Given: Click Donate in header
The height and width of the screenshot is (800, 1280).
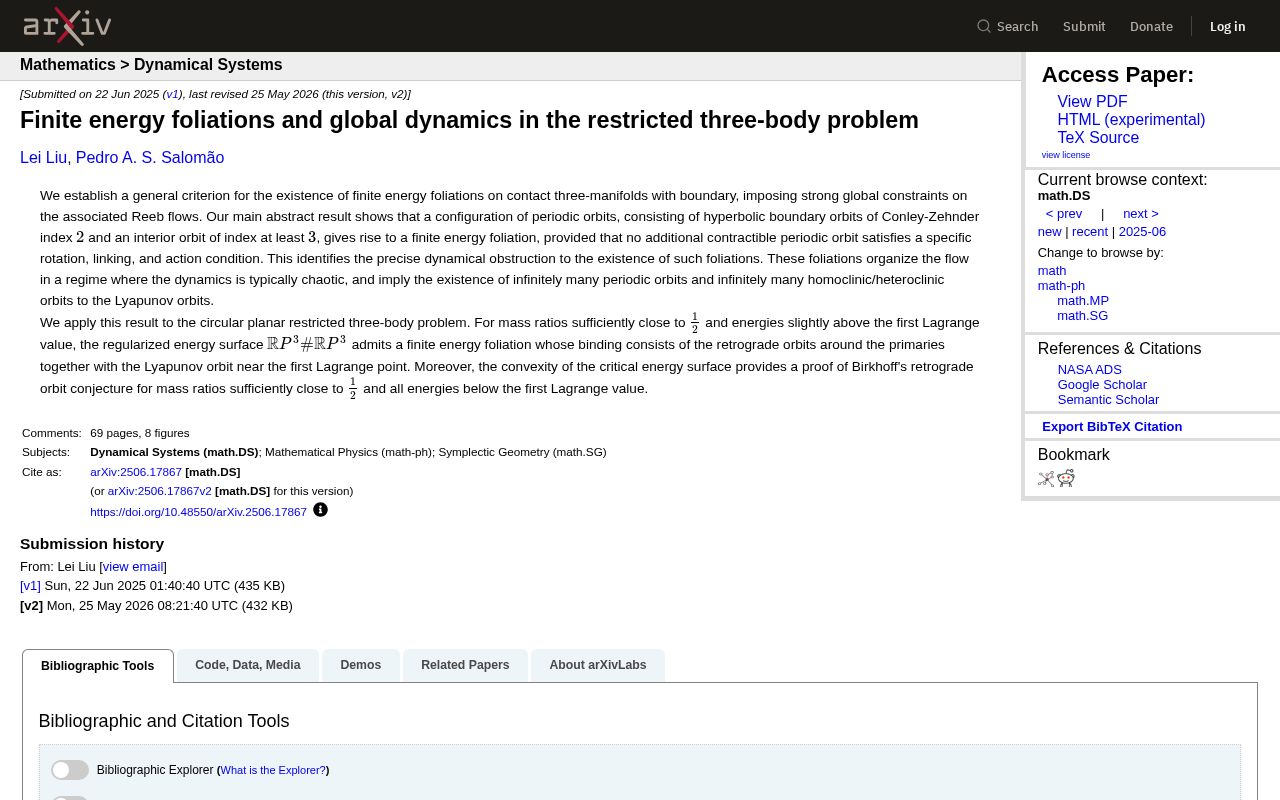Looking at the screenshot, I should (1151, 26).
